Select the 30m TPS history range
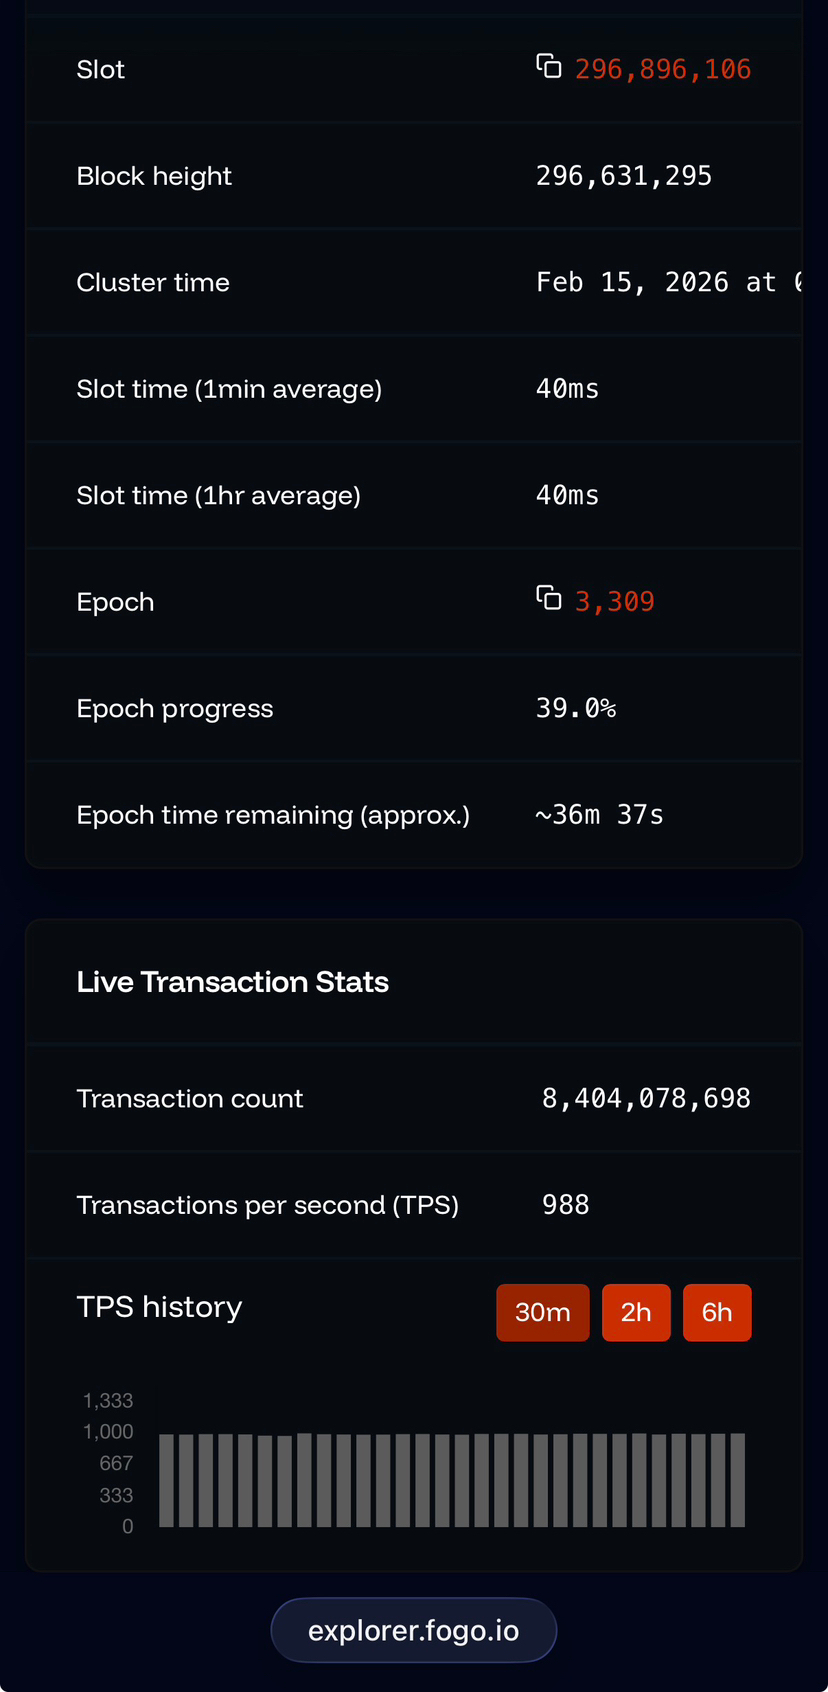This screenshot has width=828, height=1692. pos(543,1312)
